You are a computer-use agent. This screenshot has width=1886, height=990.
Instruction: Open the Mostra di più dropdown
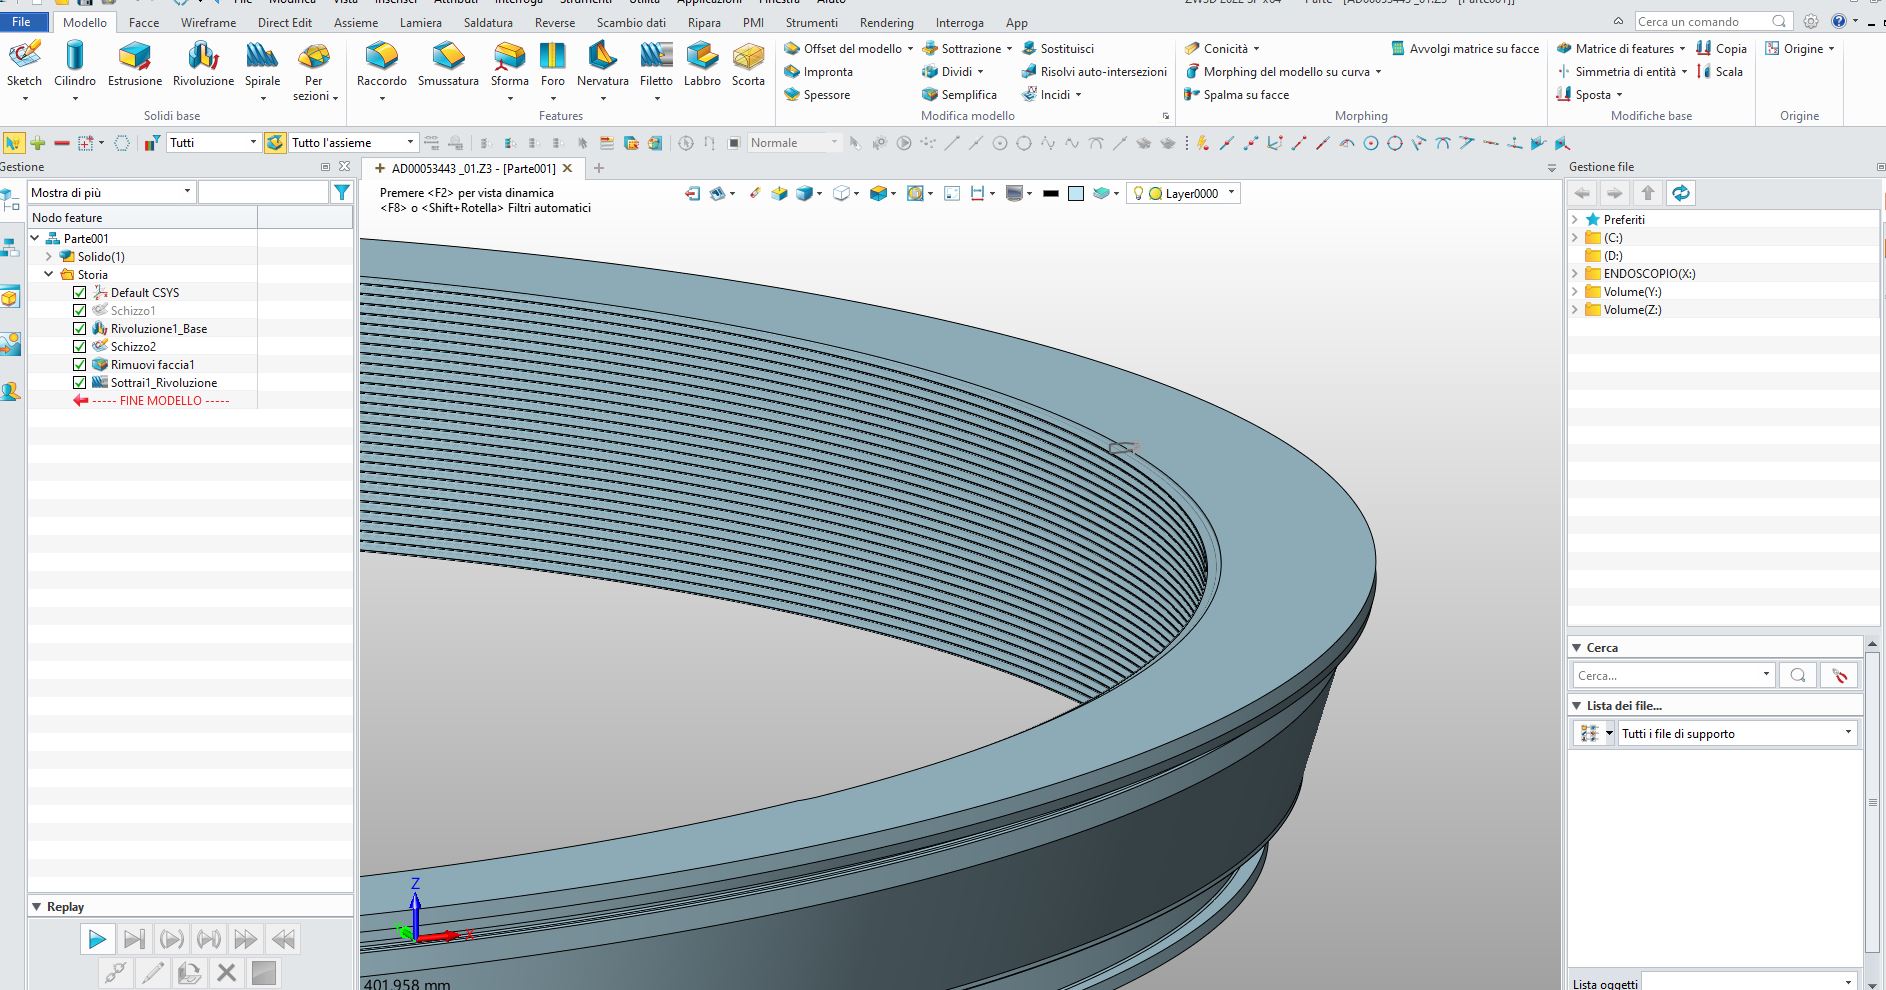(x=111, y=192)
